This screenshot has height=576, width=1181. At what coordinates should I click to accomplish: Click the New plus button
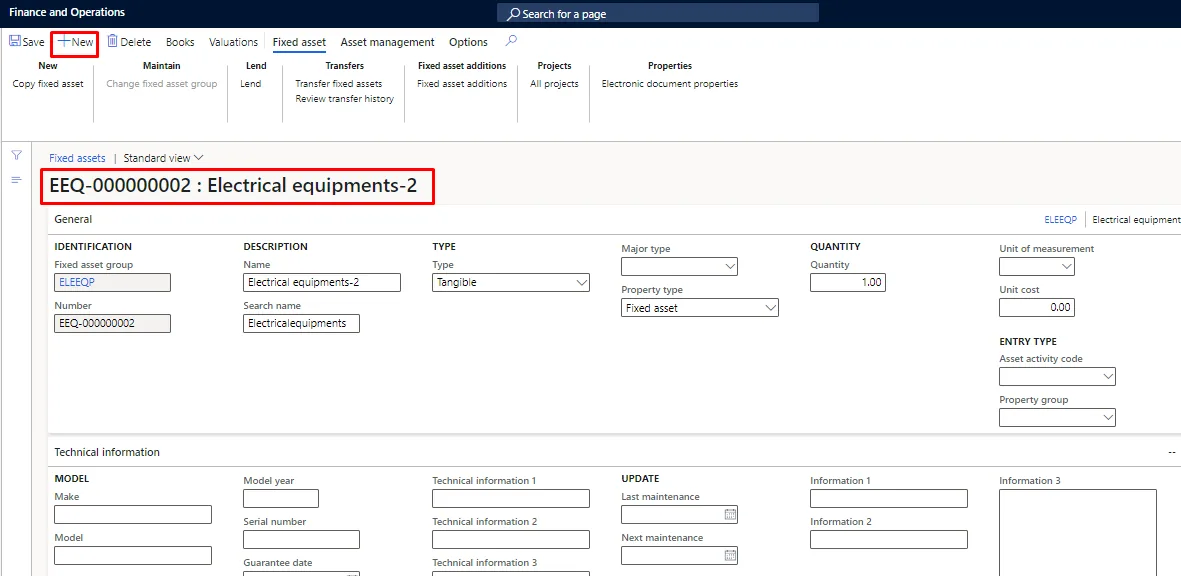coord(75,42)
